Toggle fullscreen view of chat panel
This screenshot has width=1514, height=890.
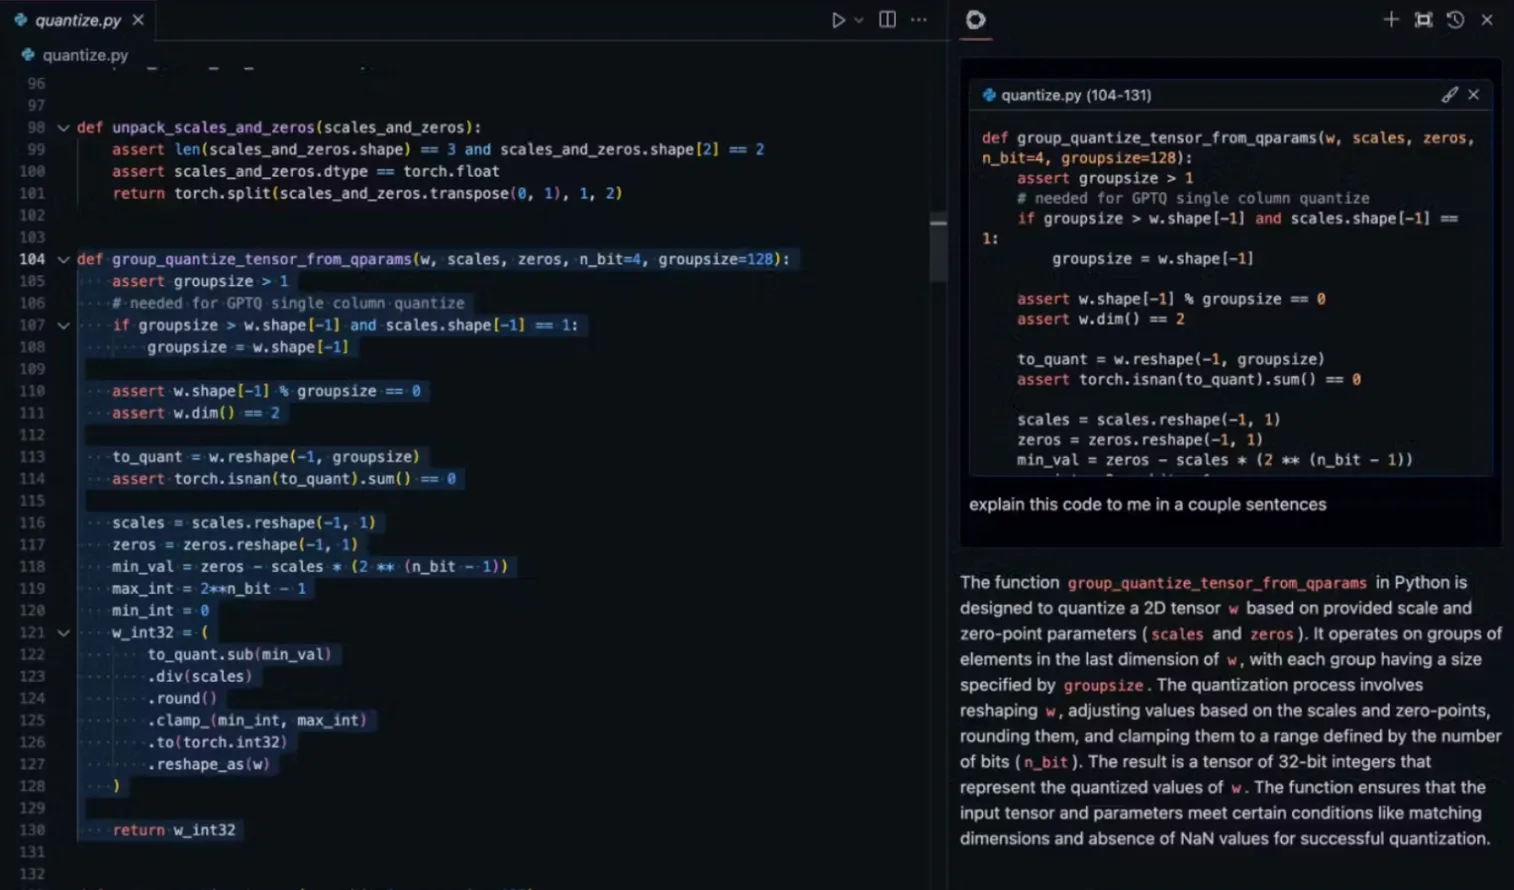(1423, 20)
